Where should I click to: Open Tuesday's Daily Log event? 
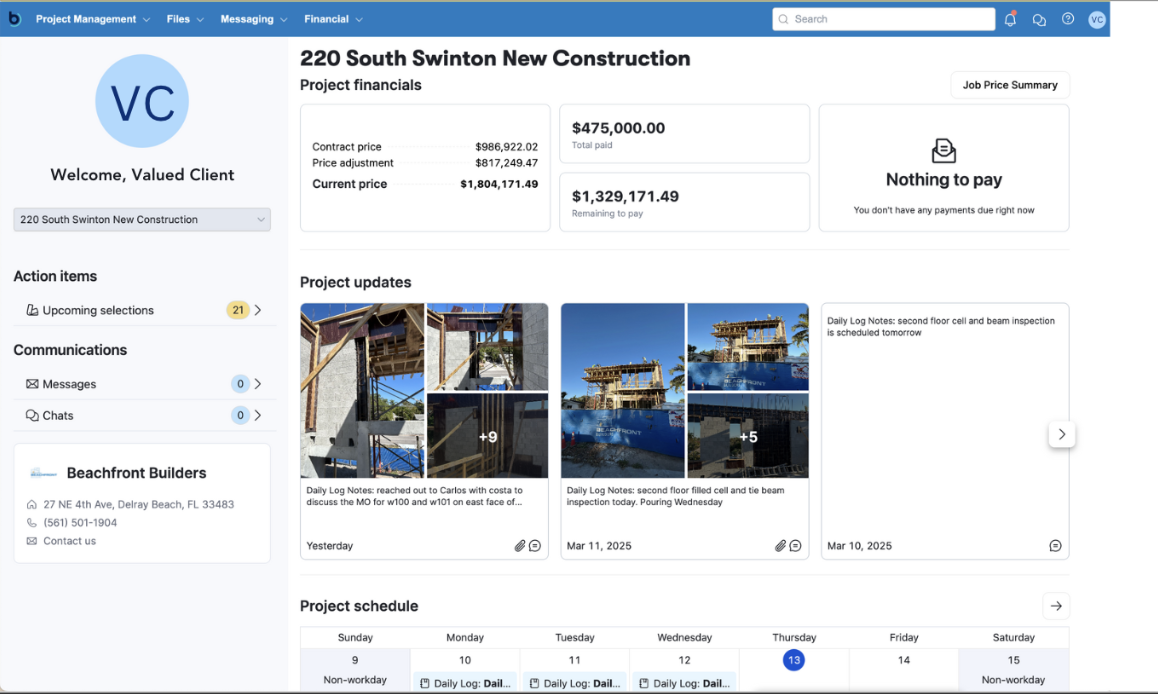[x=575, y=683]
